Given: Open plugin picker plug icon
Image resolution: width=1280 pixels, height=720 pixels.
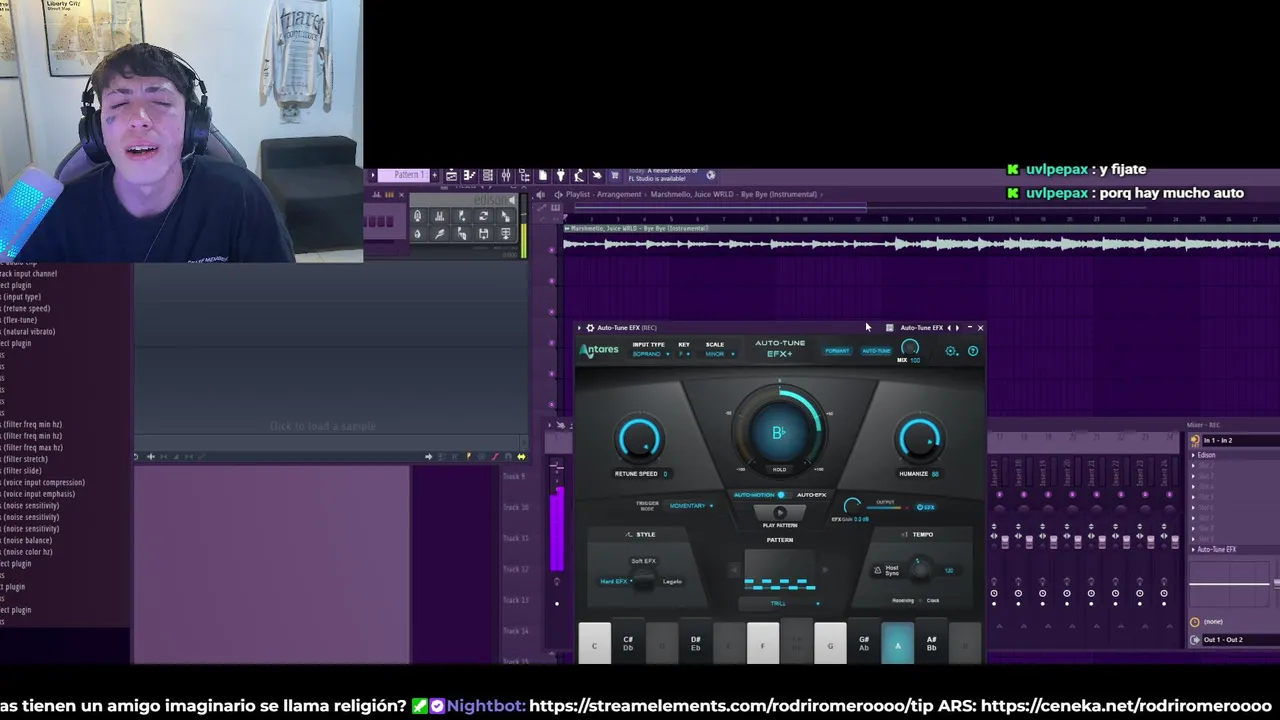Looking at the screenshot, I should (x=561, y=175).
